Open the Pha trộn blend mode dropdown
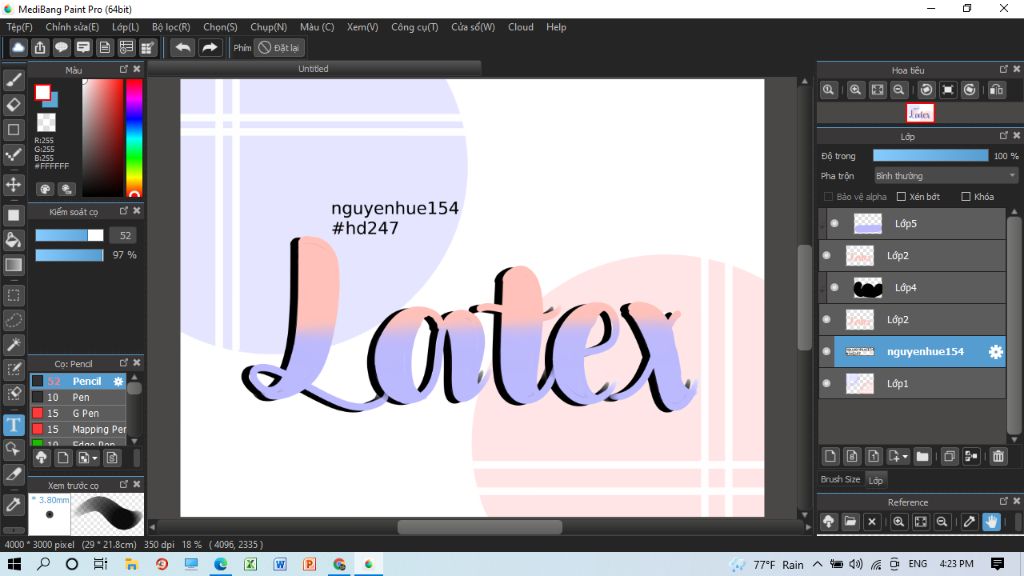The width and height of the screenshot is (1024, 576). (x=946, y=176)
